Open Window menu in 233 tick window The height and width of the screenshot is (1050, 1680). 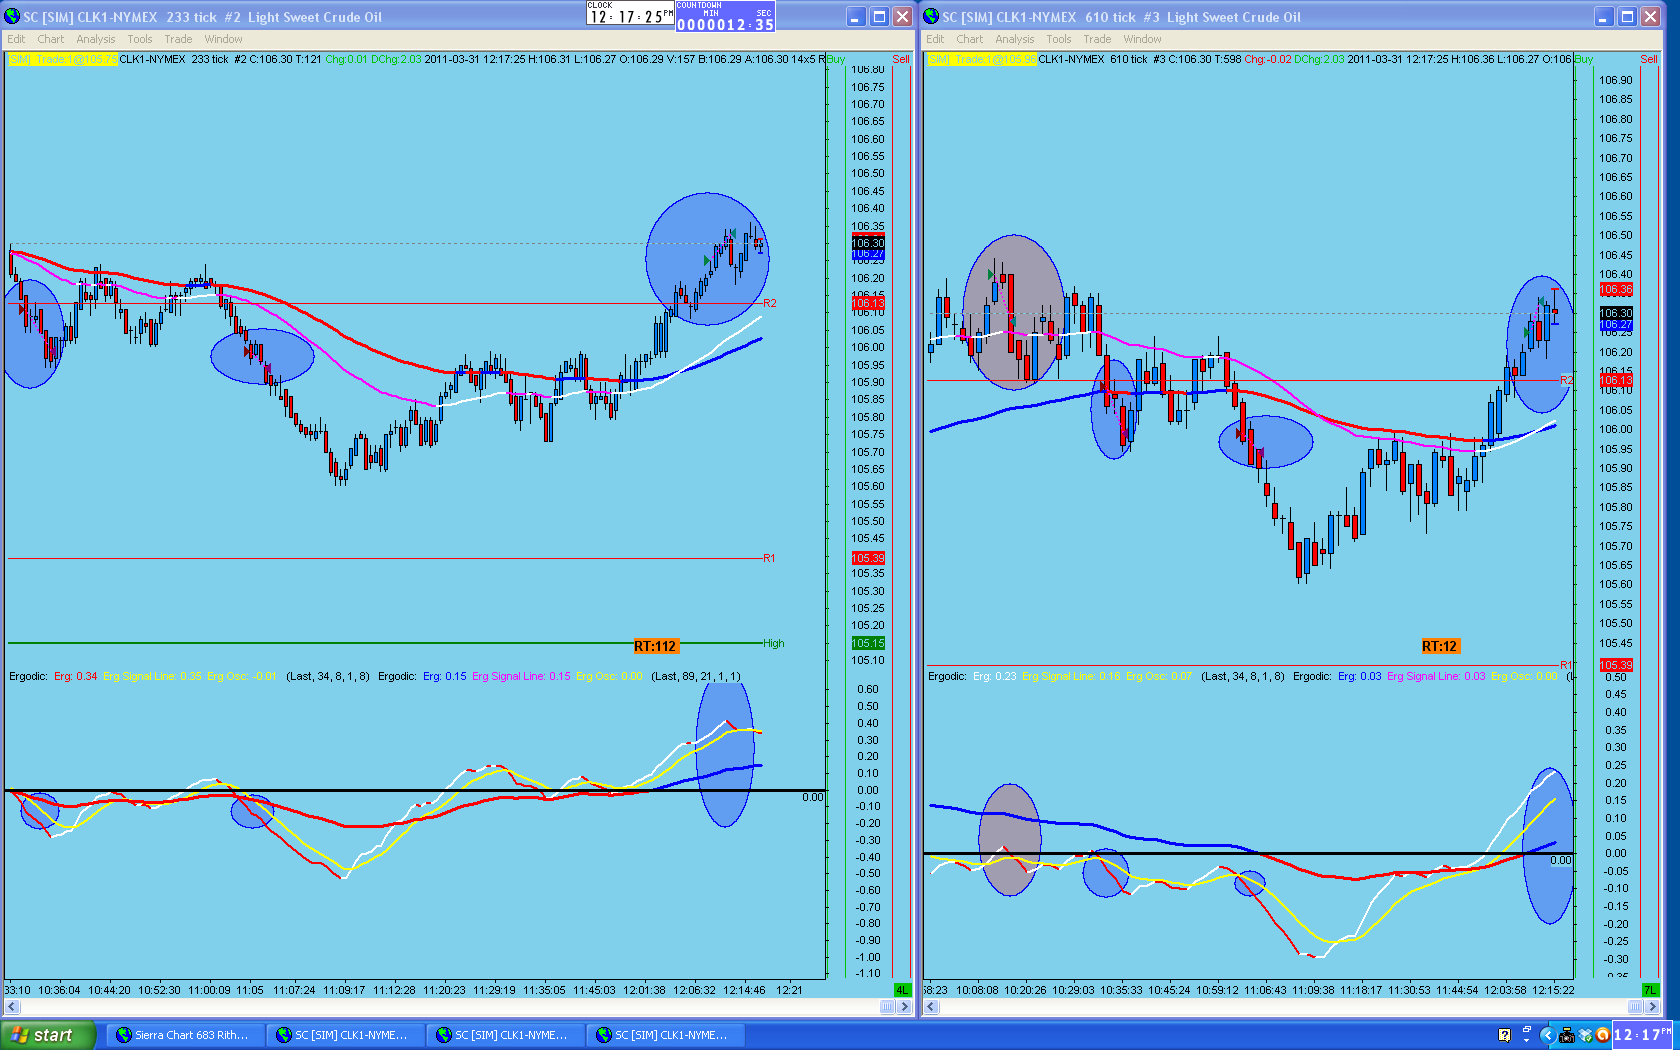click(x=223, y=39)
